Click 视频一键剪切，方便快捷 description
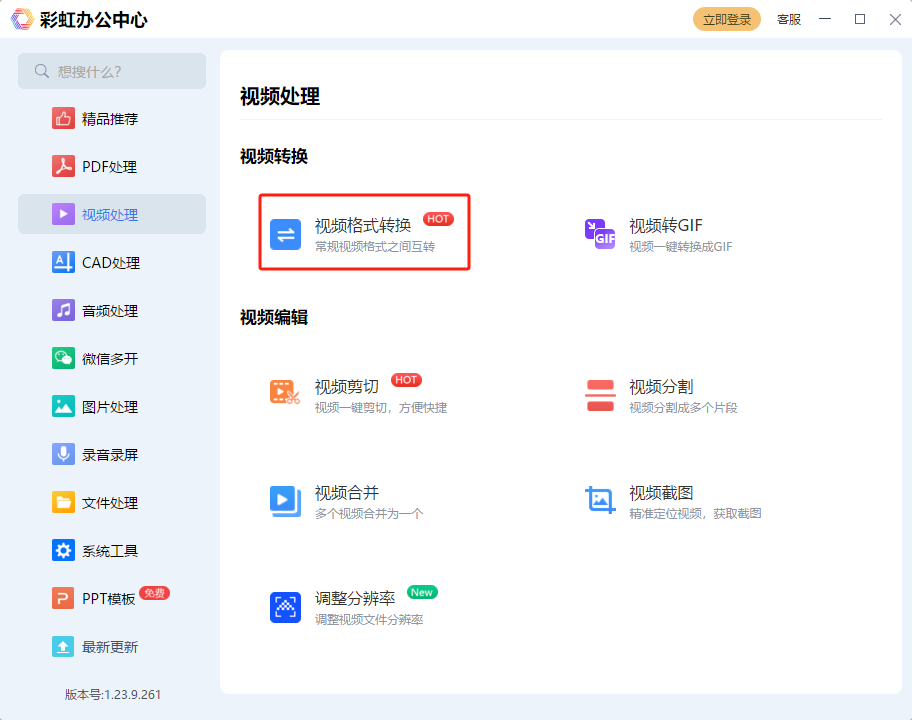The height and width of the screenshot is (720, 912). click(381, 408)
